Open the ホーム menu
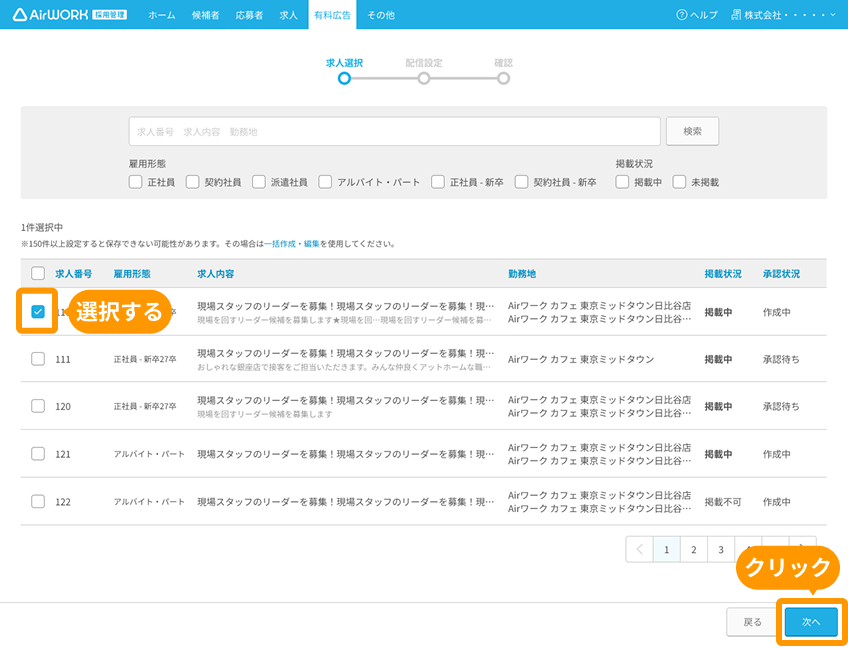Viewport: 848px width, 648px height. 162,15
